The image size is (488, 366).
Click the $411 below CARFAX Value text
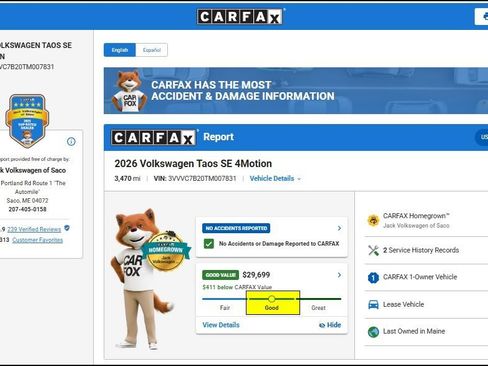(x=237, y=287)
